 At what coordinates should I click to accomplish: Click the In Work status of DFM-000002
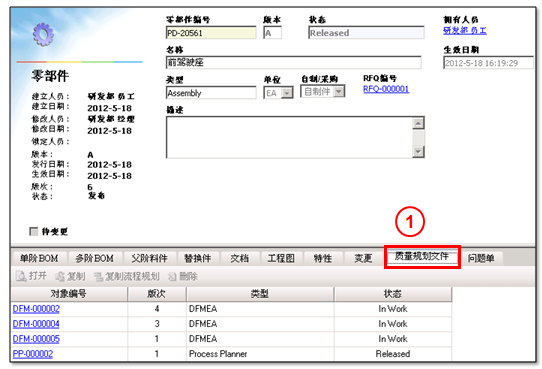393,309
